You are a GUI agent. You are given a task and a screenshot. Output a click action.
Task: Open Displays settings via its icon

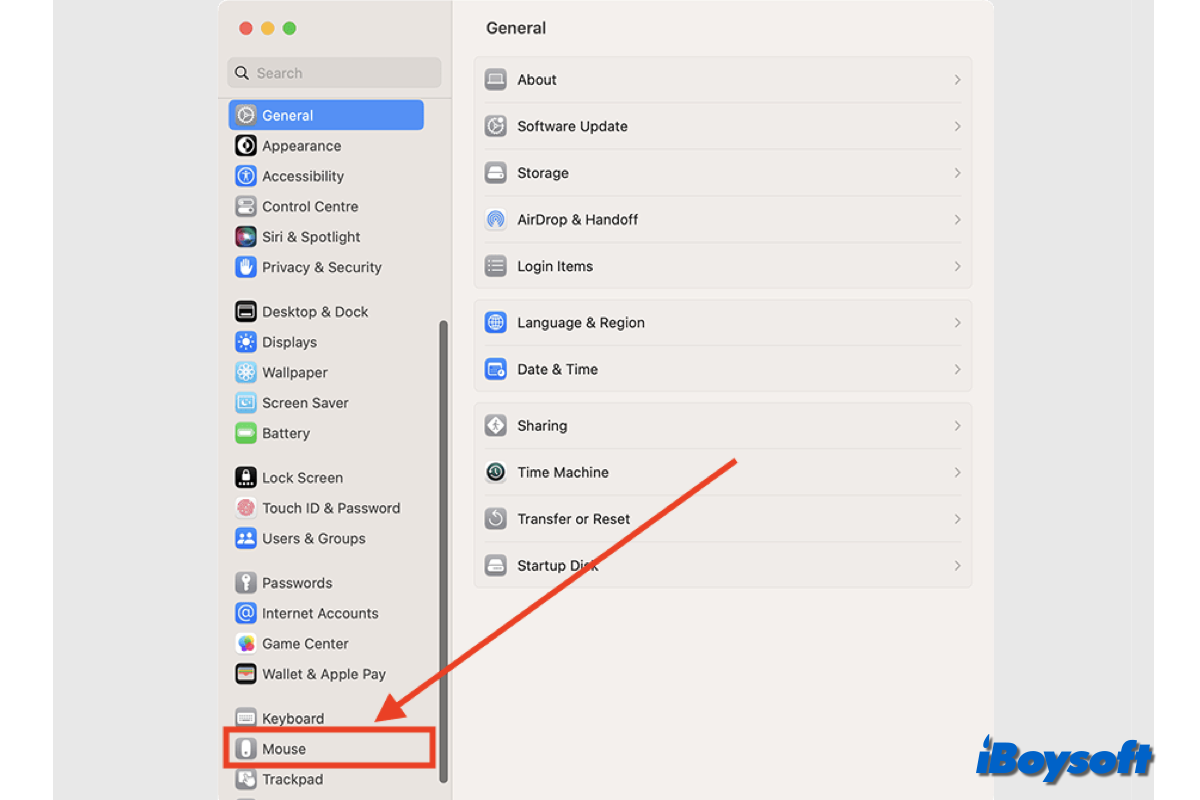coord(246,341)
